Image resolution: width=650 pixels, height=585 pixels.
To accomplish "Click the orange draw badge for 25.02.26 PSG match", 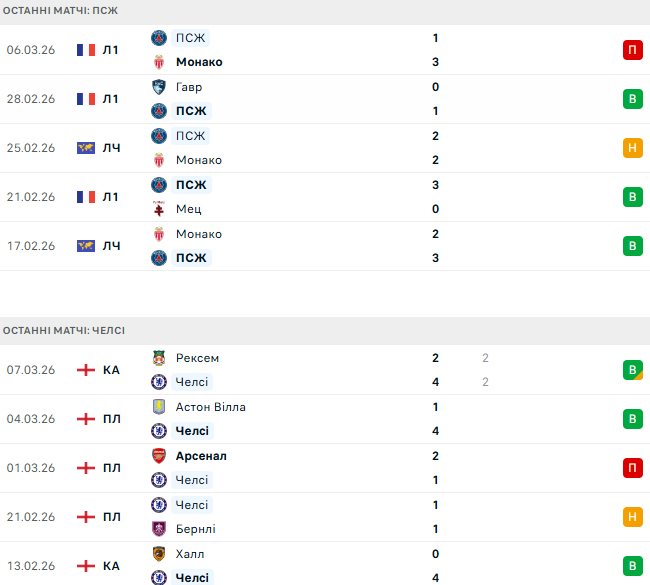I will pos(632,148).
